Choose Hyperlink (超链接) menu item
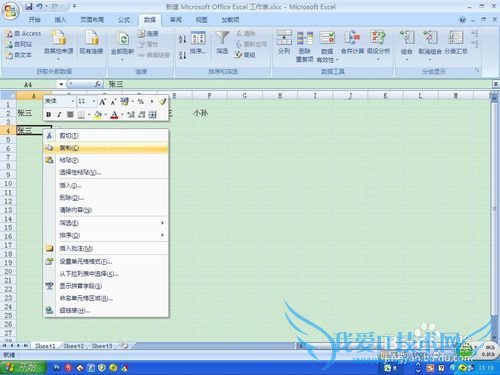This screenshot has width=500, height=375. tap(106, 310)
